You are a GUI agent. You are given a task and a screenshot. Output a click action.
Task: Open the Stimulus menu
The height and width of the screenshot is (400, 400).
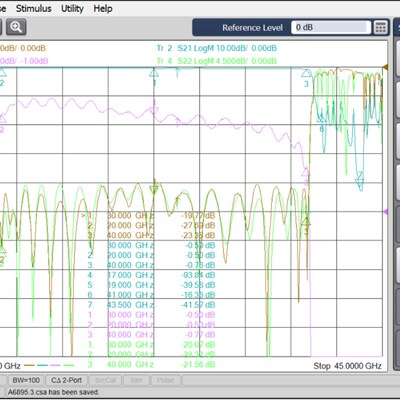pyautogui.click(x=34, y=8)
